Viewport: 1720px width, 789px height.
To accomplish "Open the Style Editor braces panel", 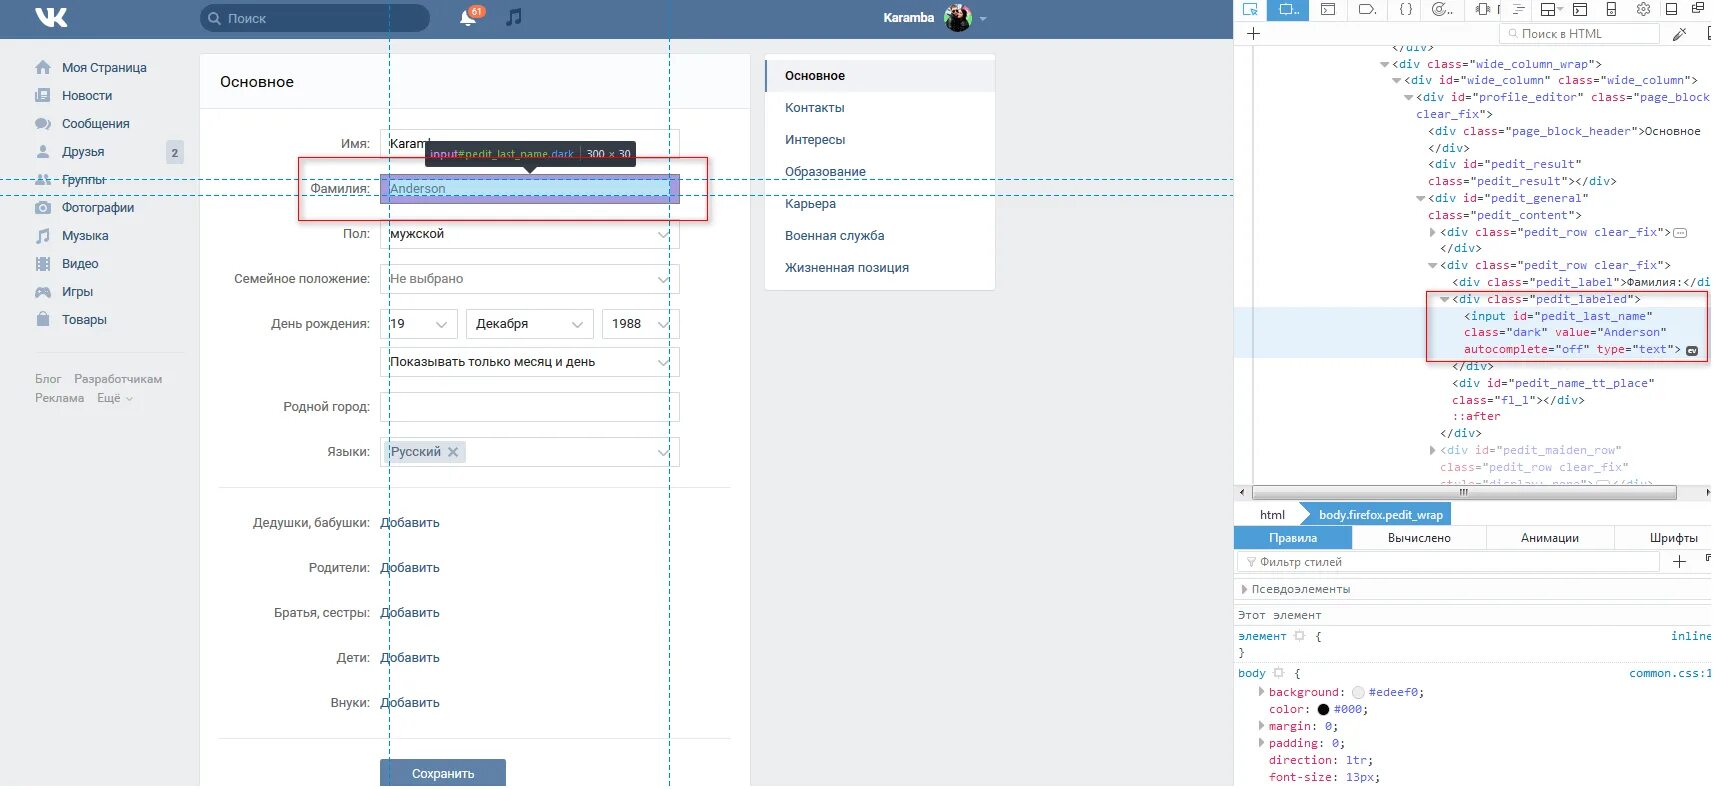I will (x=1406, y=9).
